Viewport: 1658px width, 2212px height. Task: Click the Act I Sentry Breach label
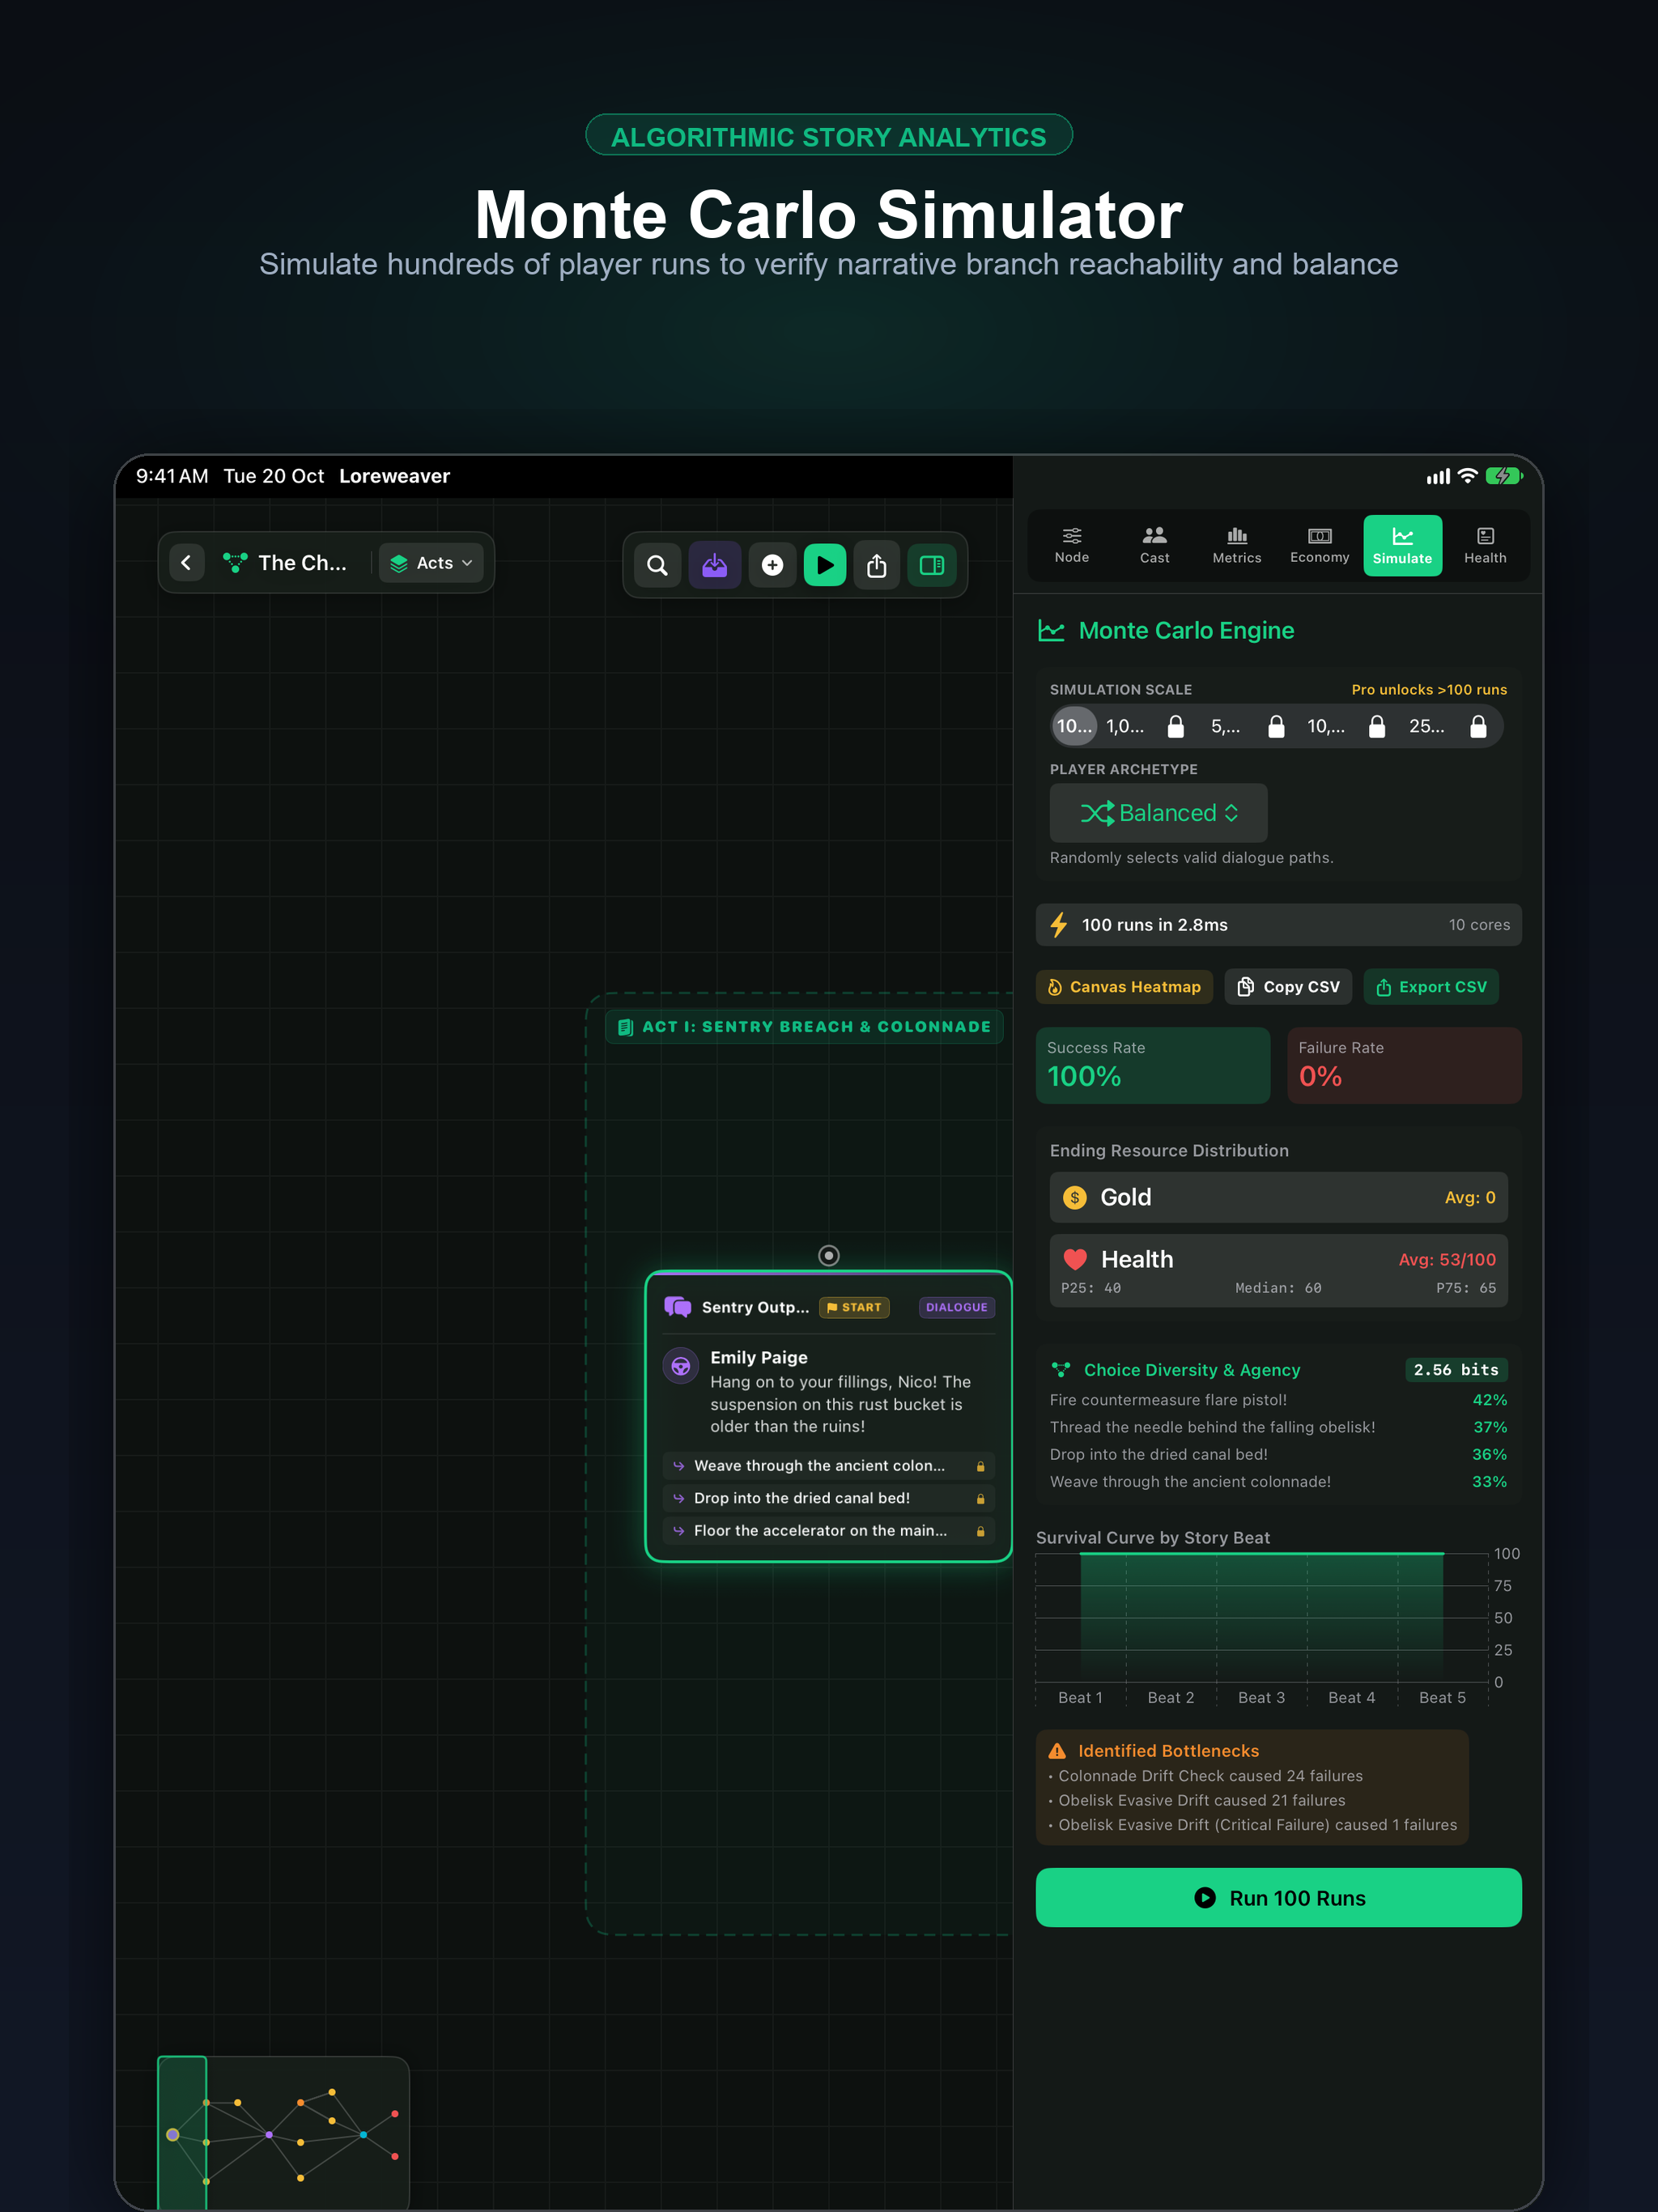click(805, 1027)
